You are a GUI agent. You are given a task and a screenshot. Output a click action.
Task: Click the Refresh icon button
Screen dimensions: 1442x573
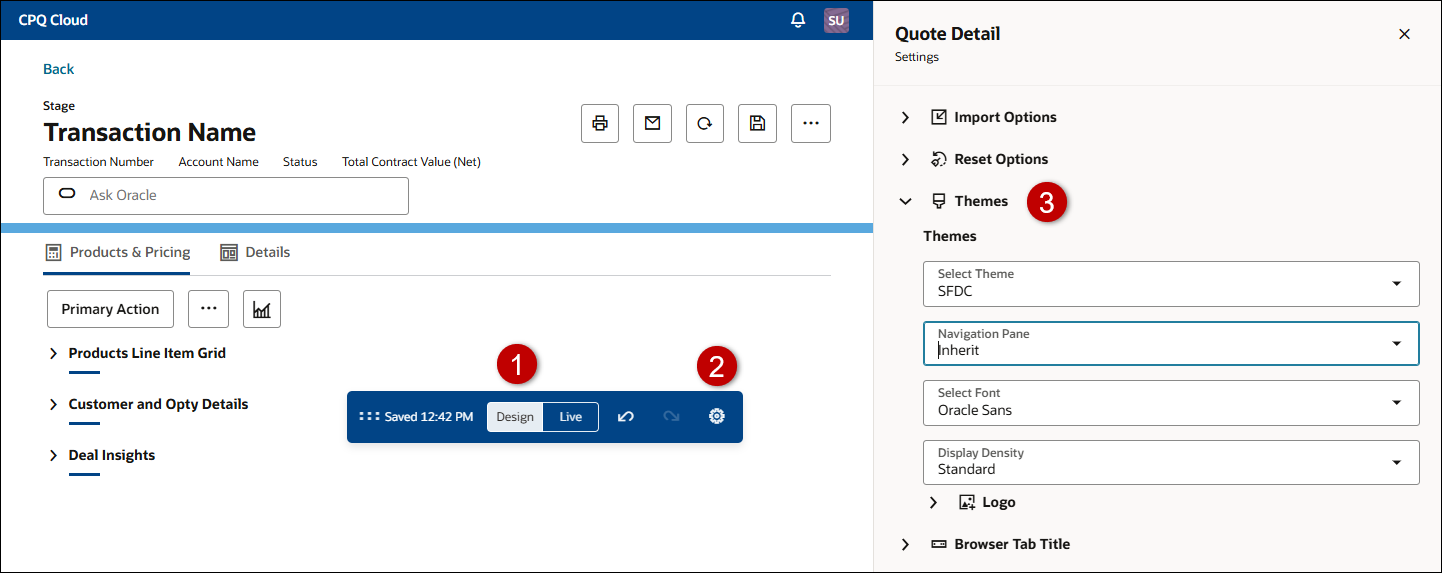(705, 123)
